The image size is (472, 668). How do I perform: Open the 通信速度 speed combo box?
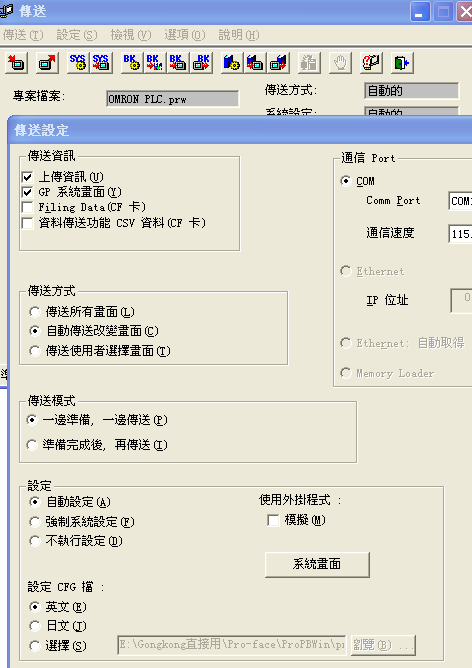click(x=460, y=234)
